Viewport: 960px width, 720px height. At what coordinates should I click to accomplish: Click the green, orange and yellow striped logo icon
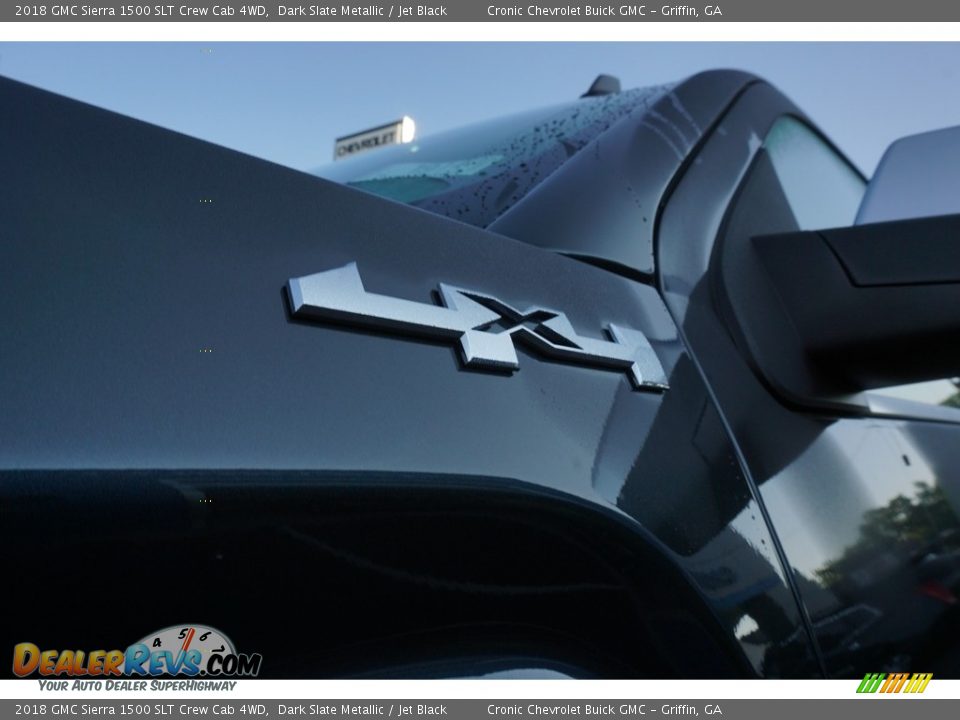pos(894,683)
